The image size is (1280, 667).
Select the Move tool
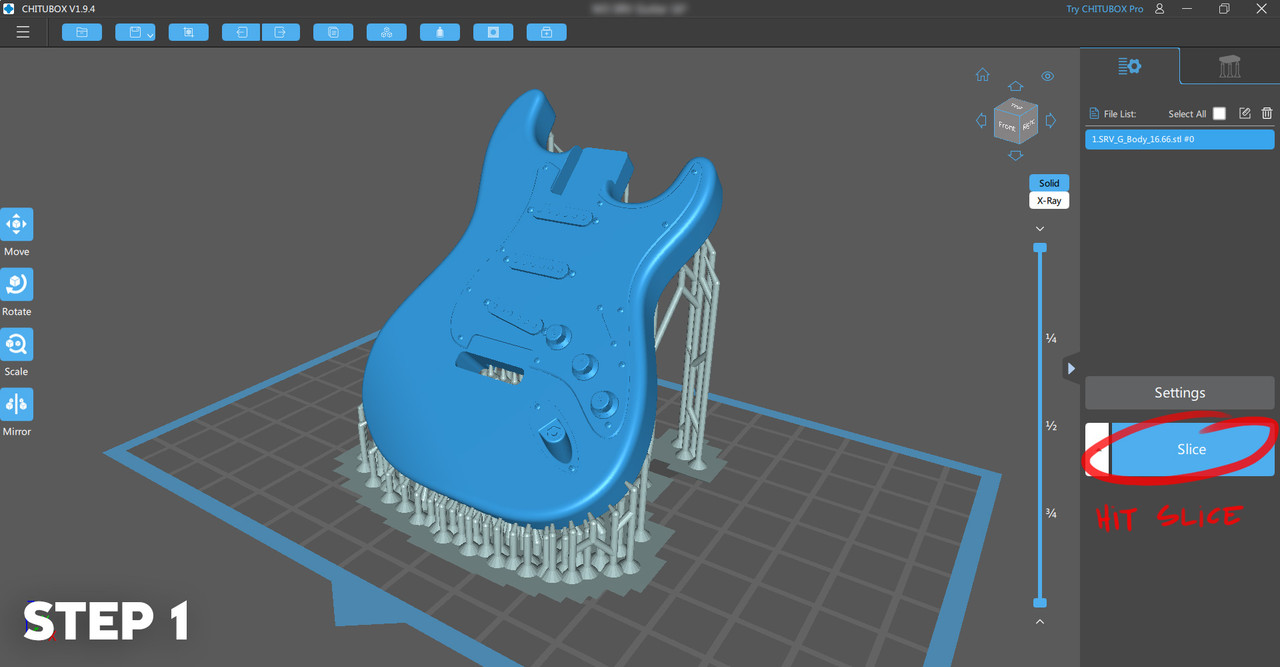17,225
